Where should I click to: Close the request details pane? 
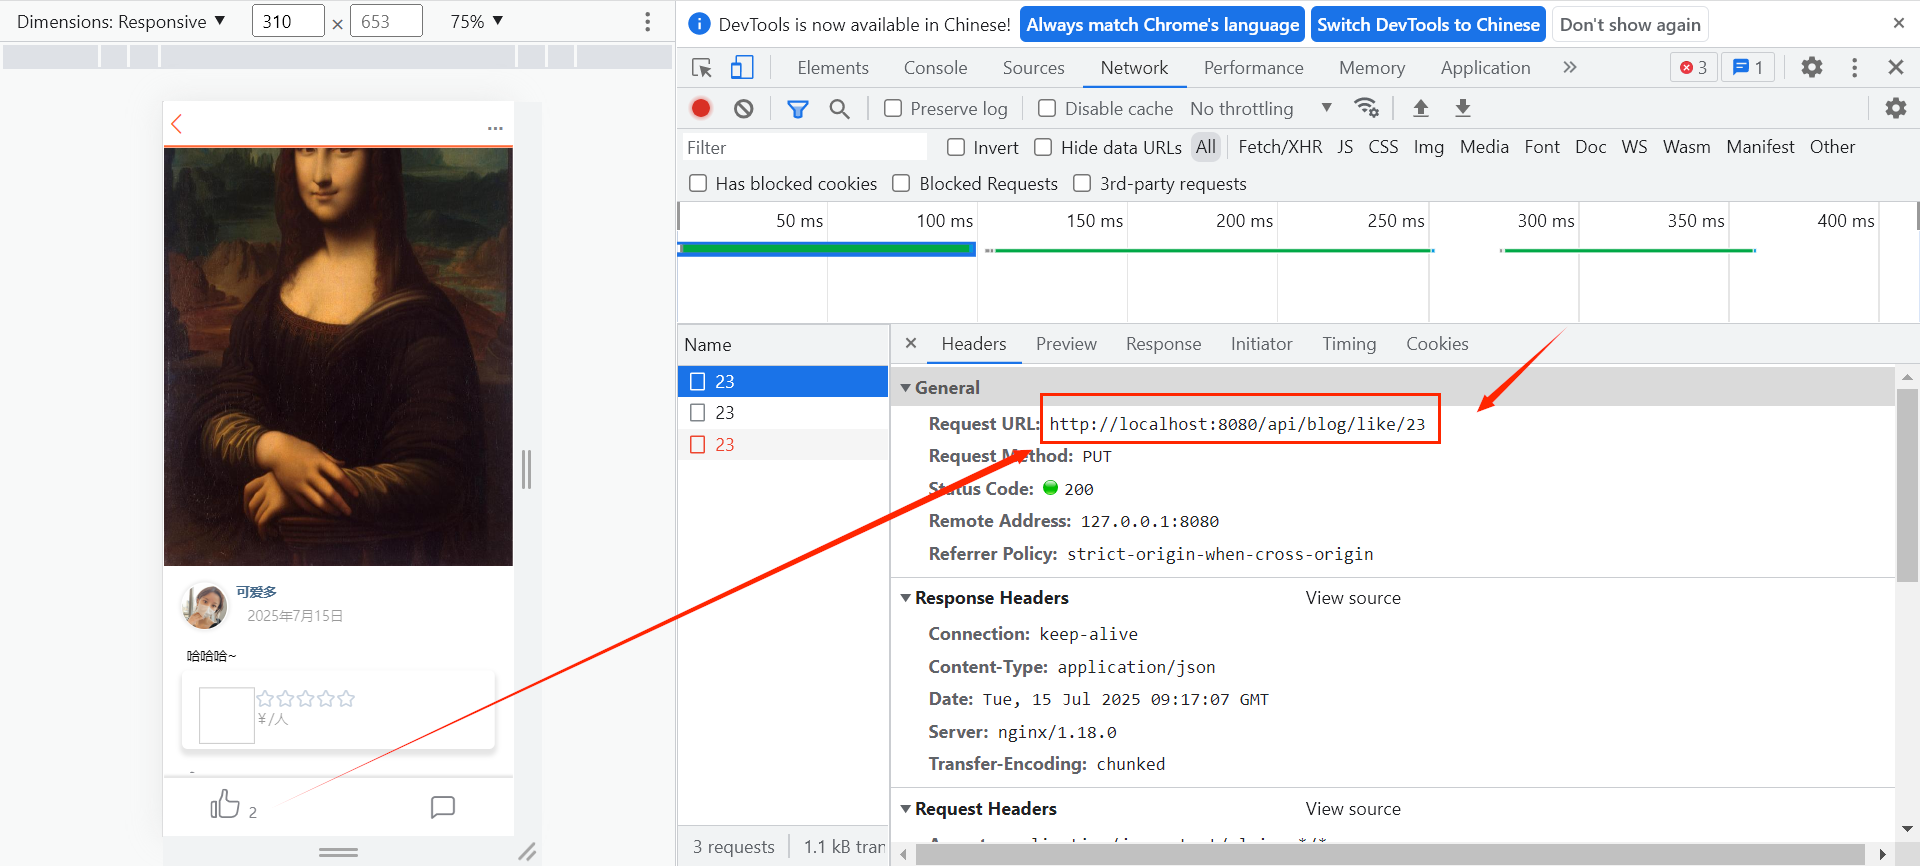click(911, 343)
